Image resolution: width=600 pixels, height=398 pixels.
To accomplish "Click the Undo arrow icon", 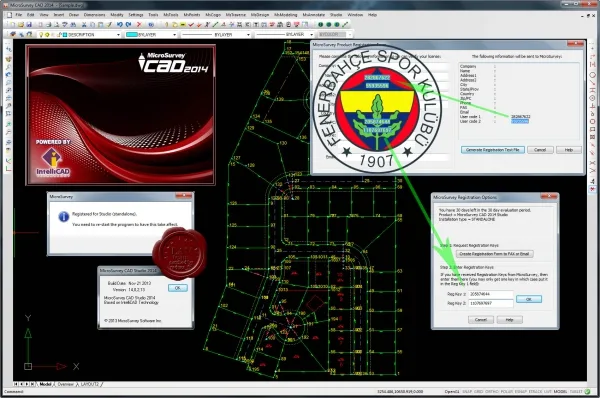I will 119,24.
